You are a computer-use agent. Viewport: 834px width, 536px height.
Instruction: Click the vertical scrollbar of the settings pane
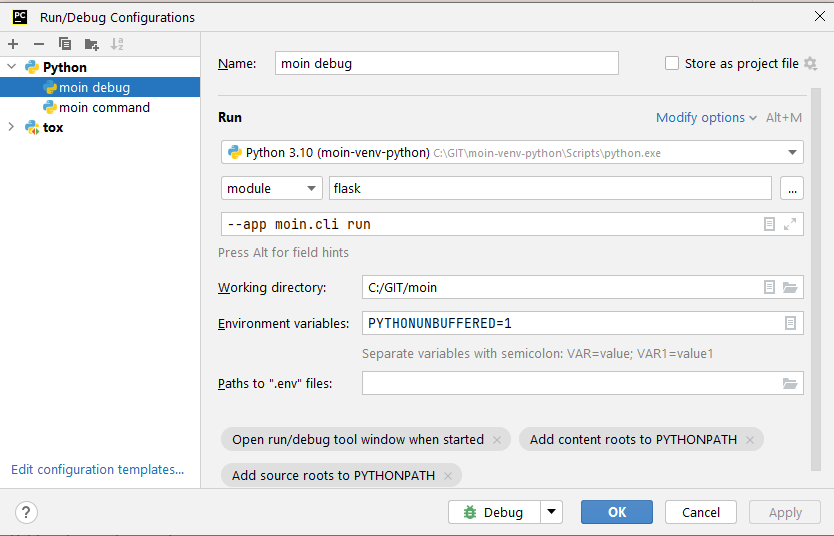(816, 279)
